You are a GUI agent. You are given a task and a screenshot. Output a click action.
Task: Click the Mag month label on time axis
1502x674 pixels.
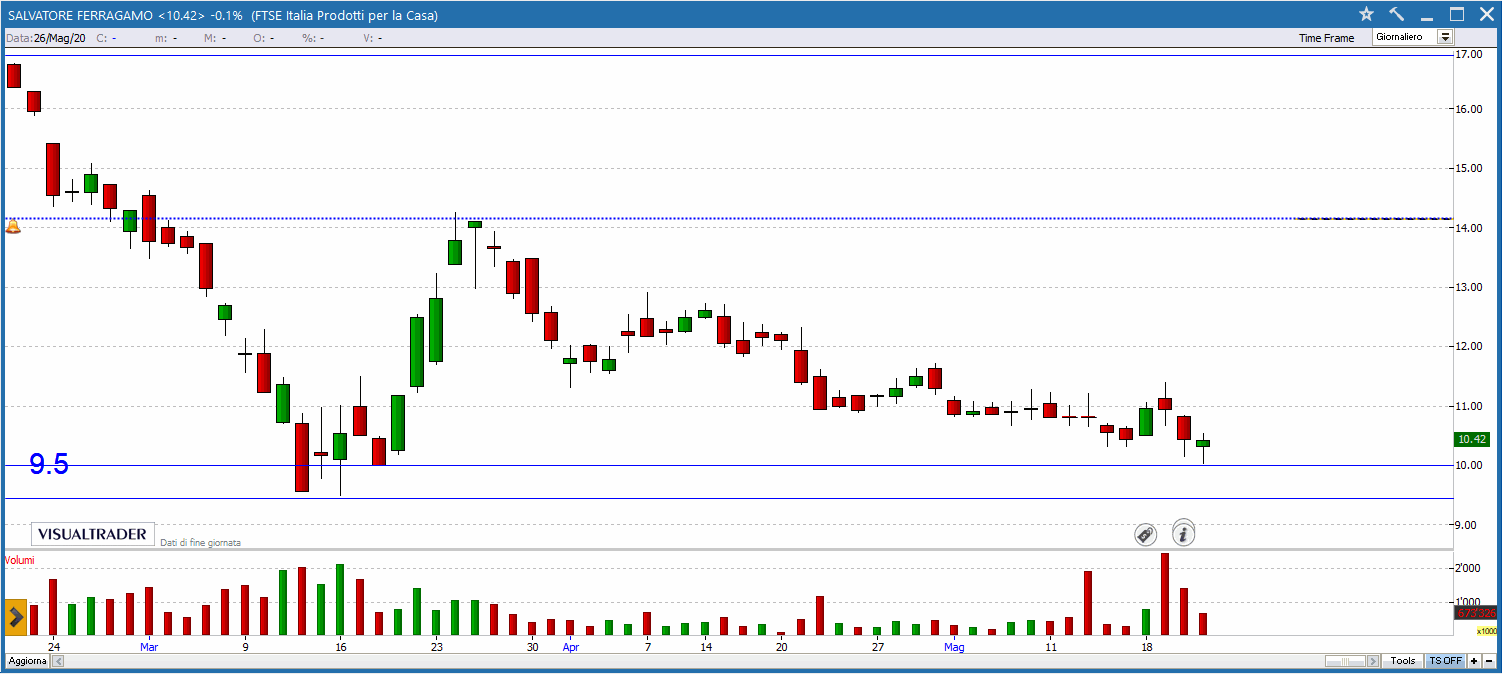pos(954,647)
